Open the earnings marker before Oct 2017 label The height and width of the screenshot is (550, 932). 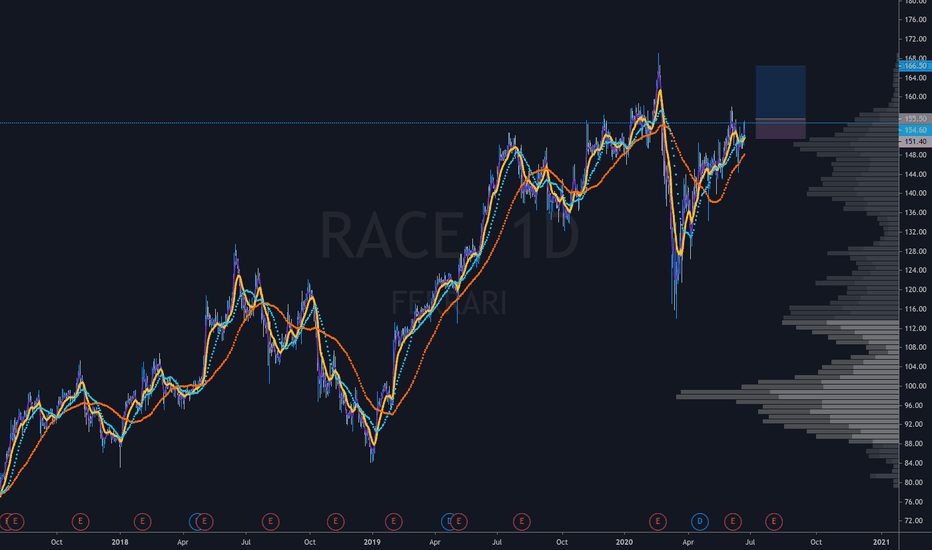15,522
